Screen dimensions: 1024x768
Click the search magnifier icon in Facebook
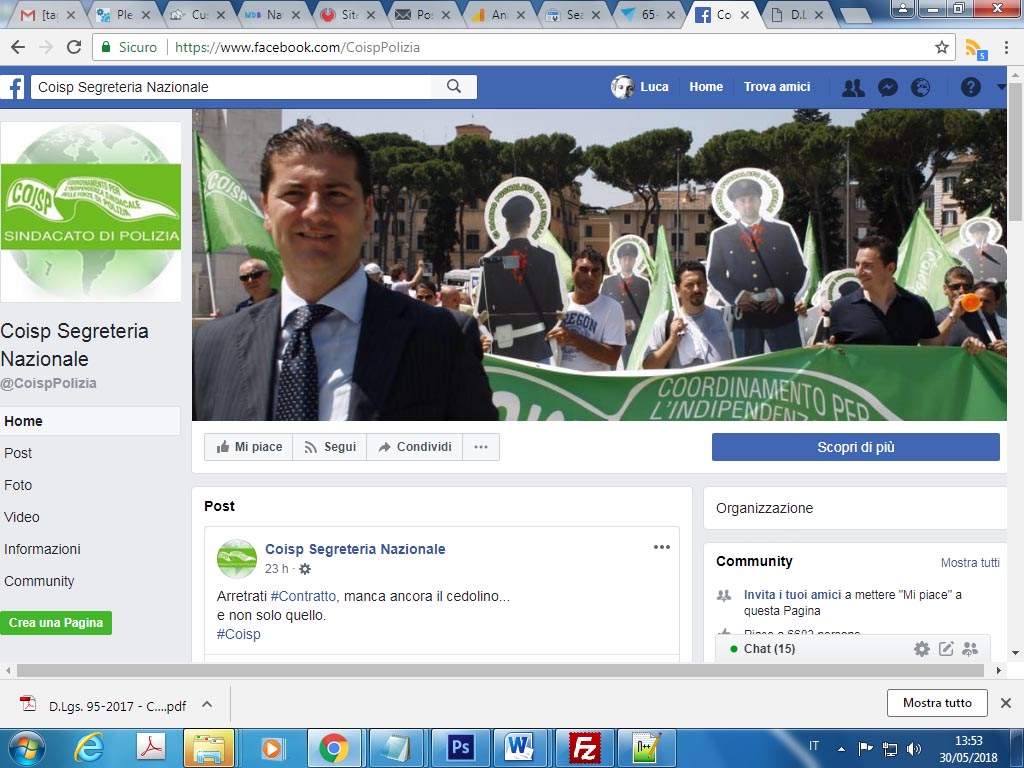click(454, 87)
